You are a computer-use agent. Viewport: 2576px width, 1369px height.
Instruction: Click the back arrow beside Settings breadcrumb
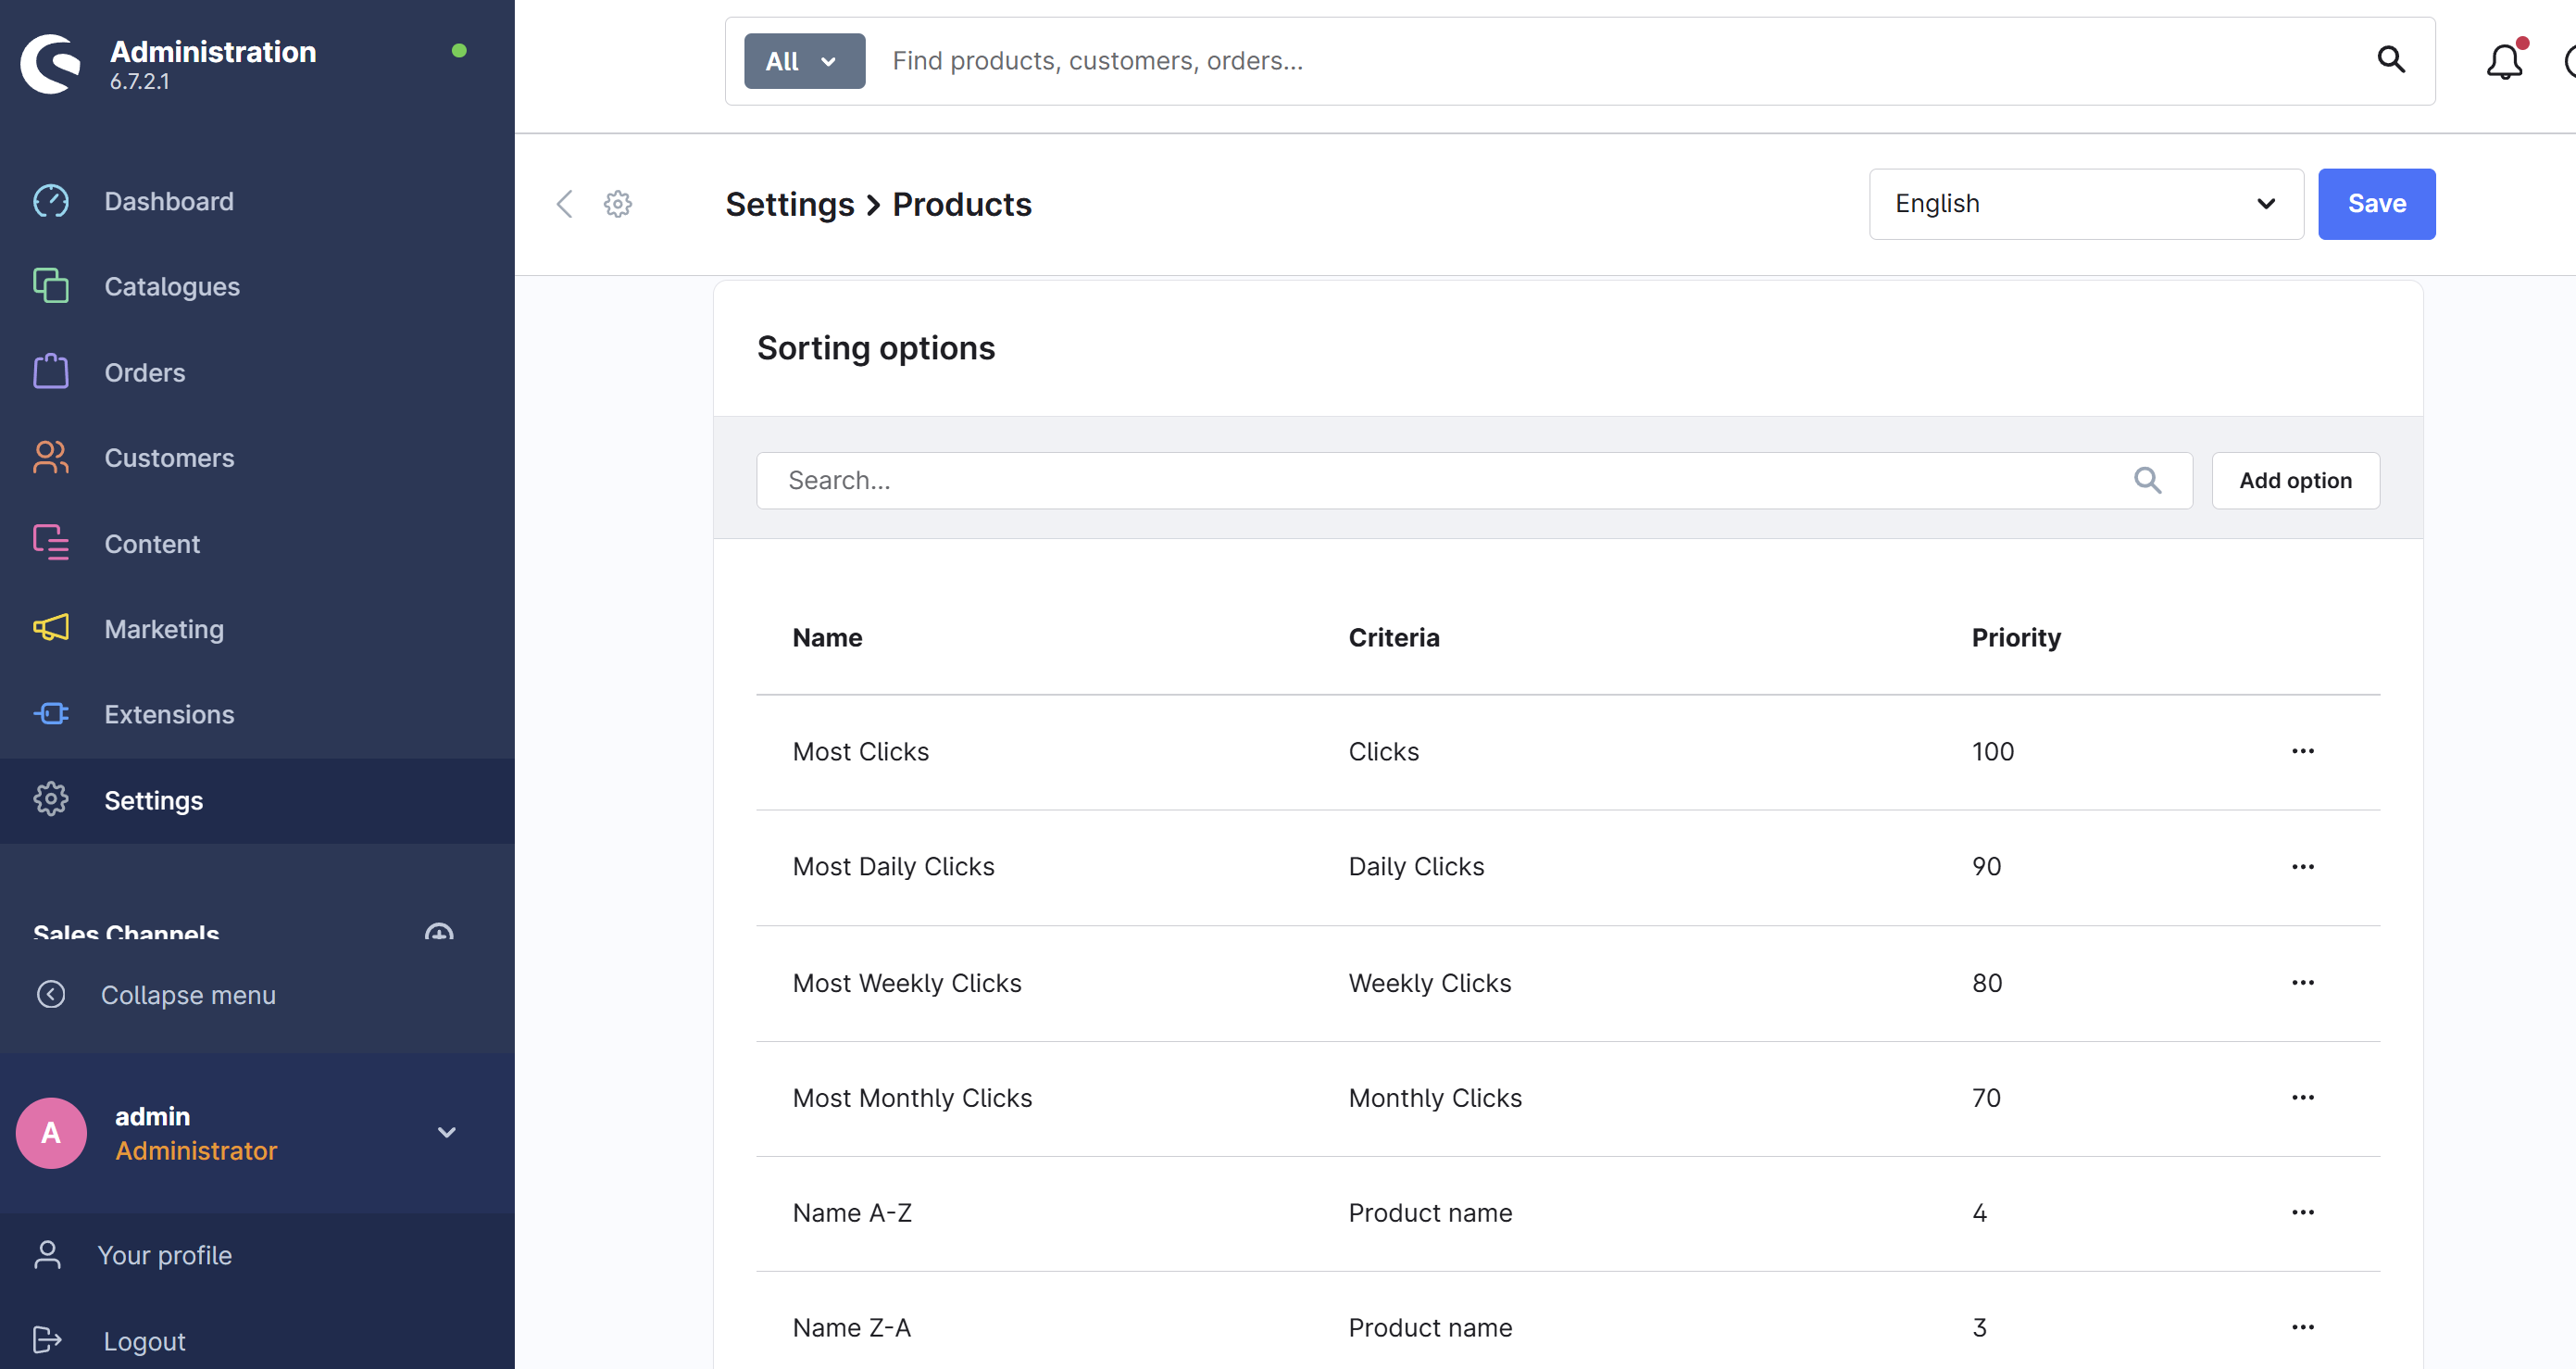click(565, 204)
